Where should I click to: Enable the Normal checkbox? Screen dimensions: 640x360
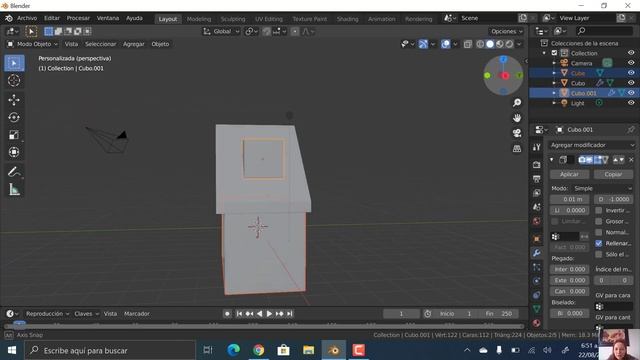point(598,232)
